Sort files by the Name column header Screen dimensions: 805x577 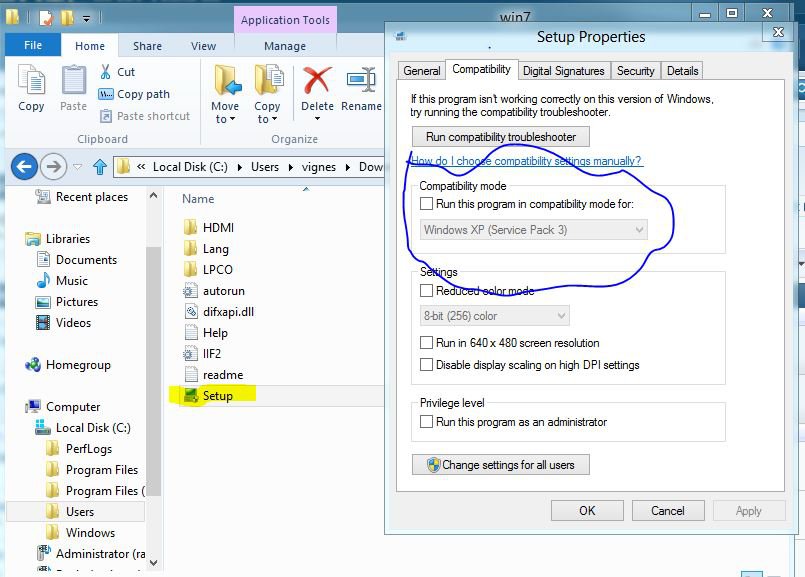click(x=198, y=199)
